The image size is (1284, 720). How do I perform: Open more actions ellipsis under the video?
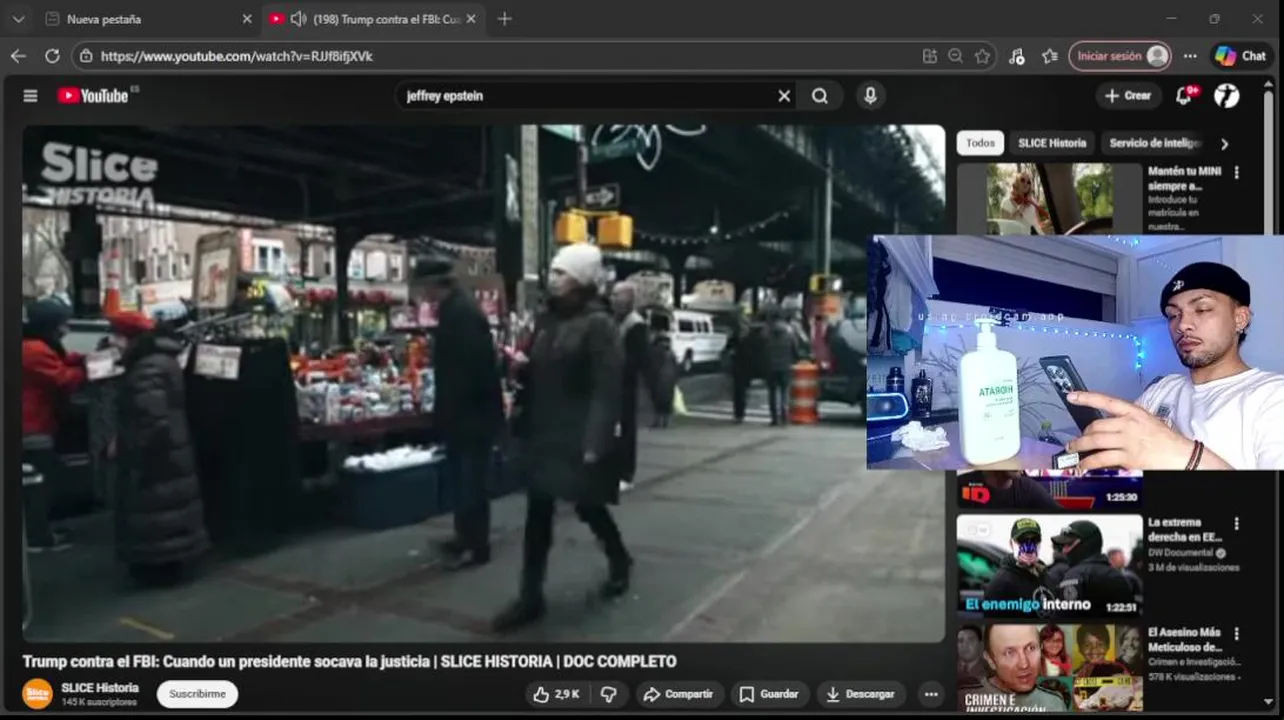[x=931, y=694]
